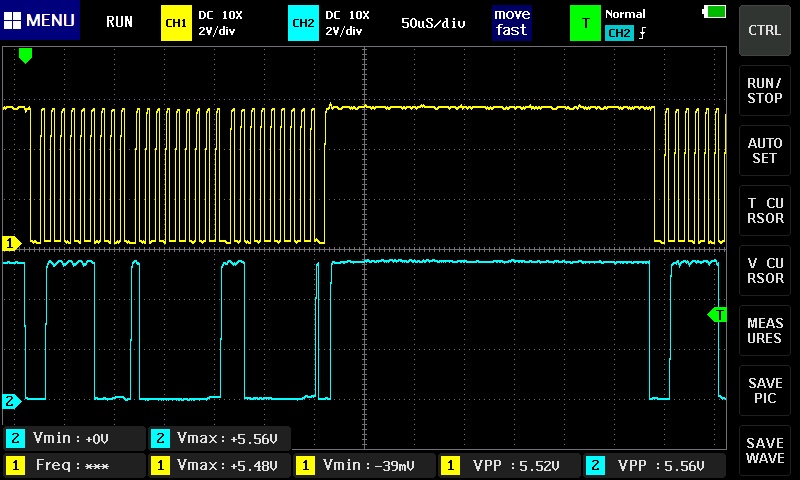Open CH1 DC 10X 2V/div settings
Viewport: 800px width, 480px height.
coord(220,23)
